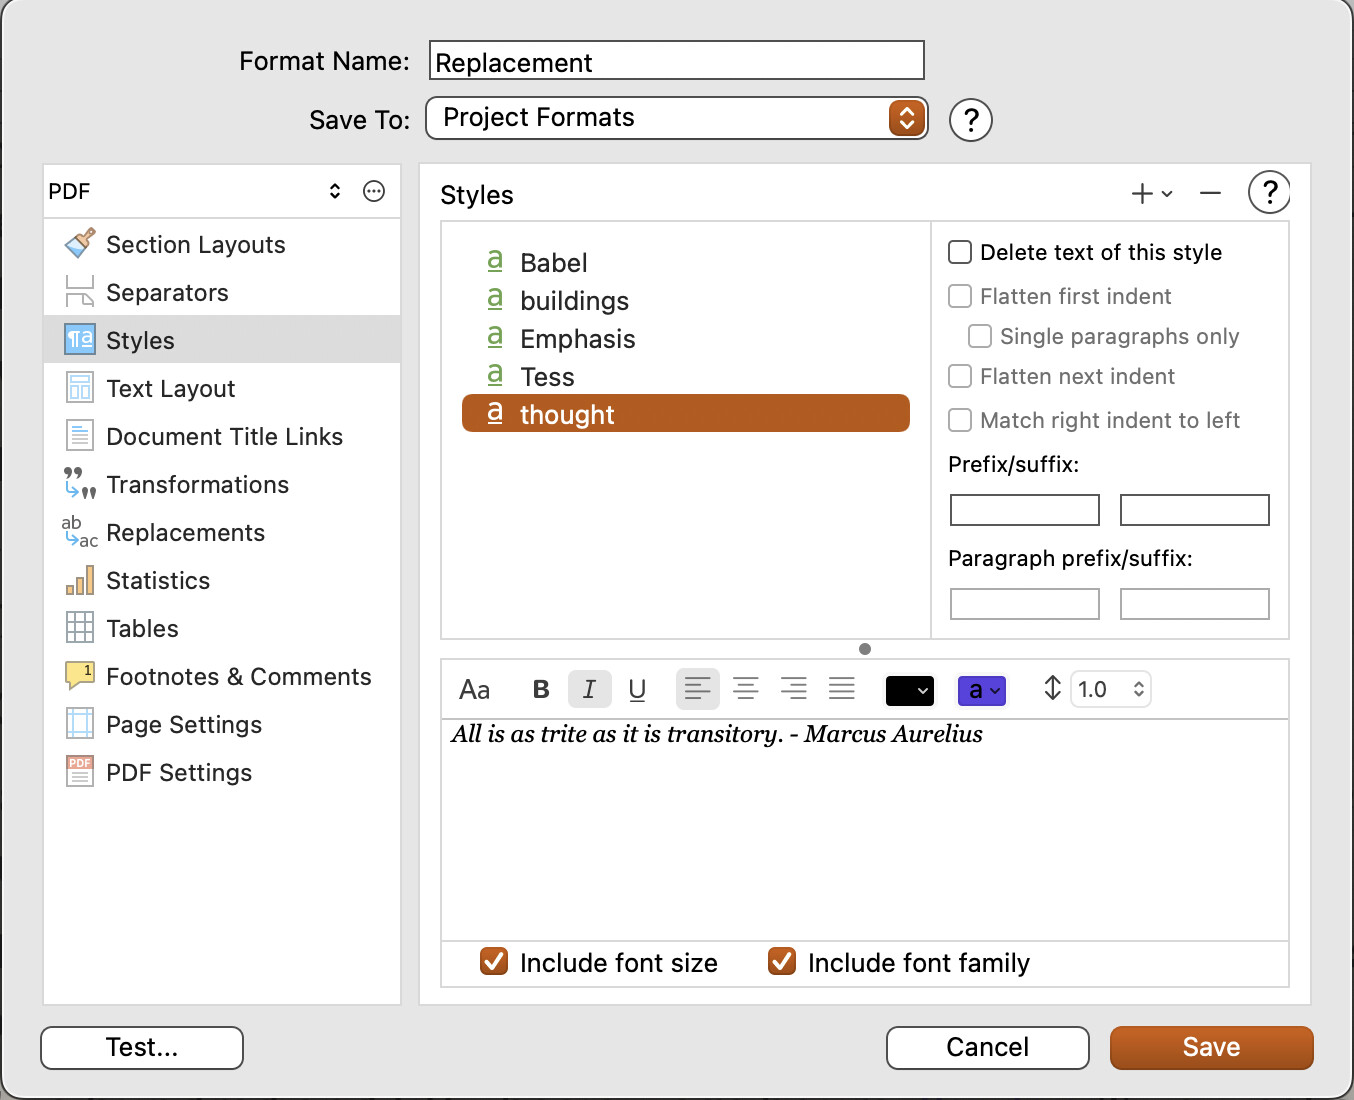The height and width of the screenshot is (1100, 1354).
Task: Open the text color dropdown
Action: pos(910,690)
